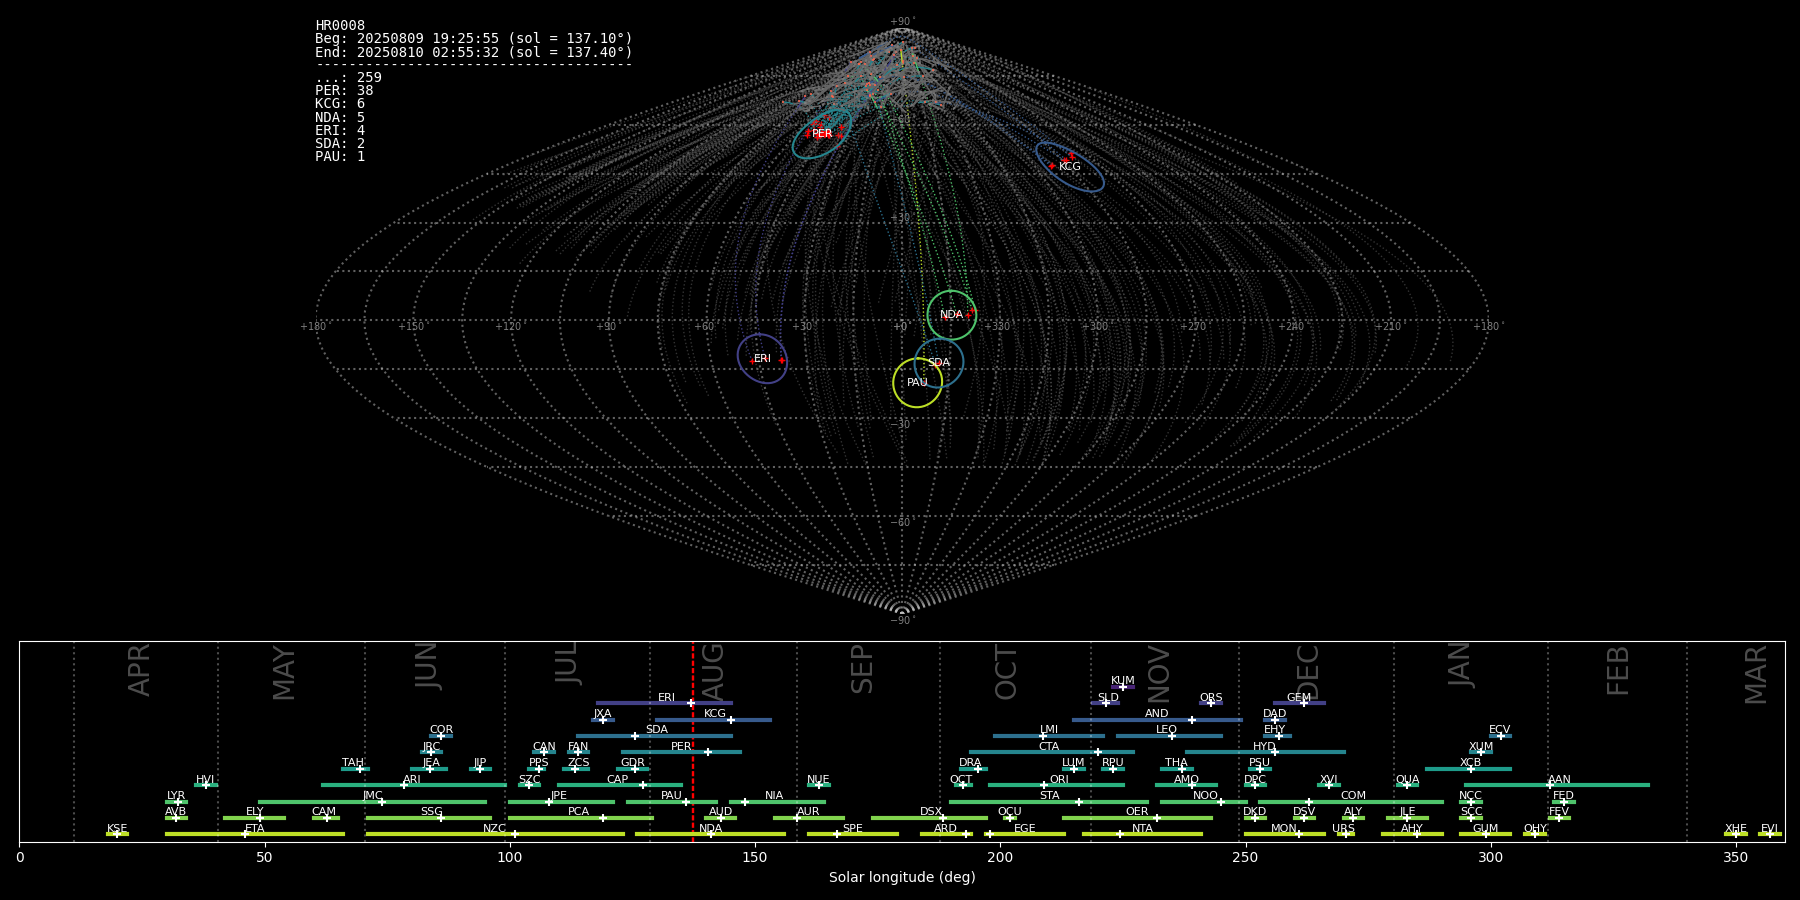Click the +90° pole label on sky map
Viewport: 1800px width, 900px height.
(x=902, y=22)
